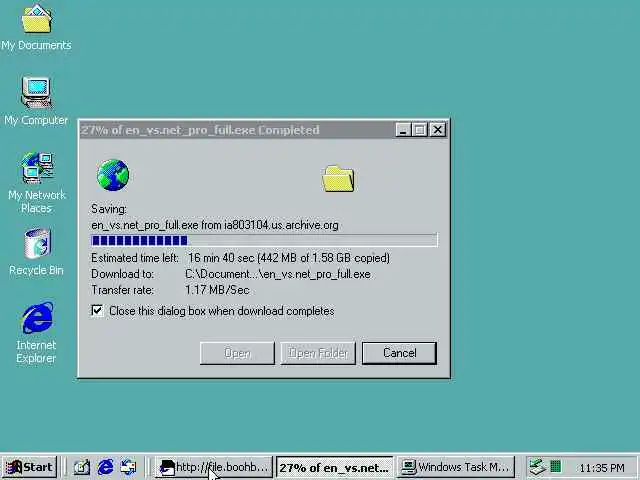
Task: Select the Recycle Bin icon
Action: pos(37,251)
